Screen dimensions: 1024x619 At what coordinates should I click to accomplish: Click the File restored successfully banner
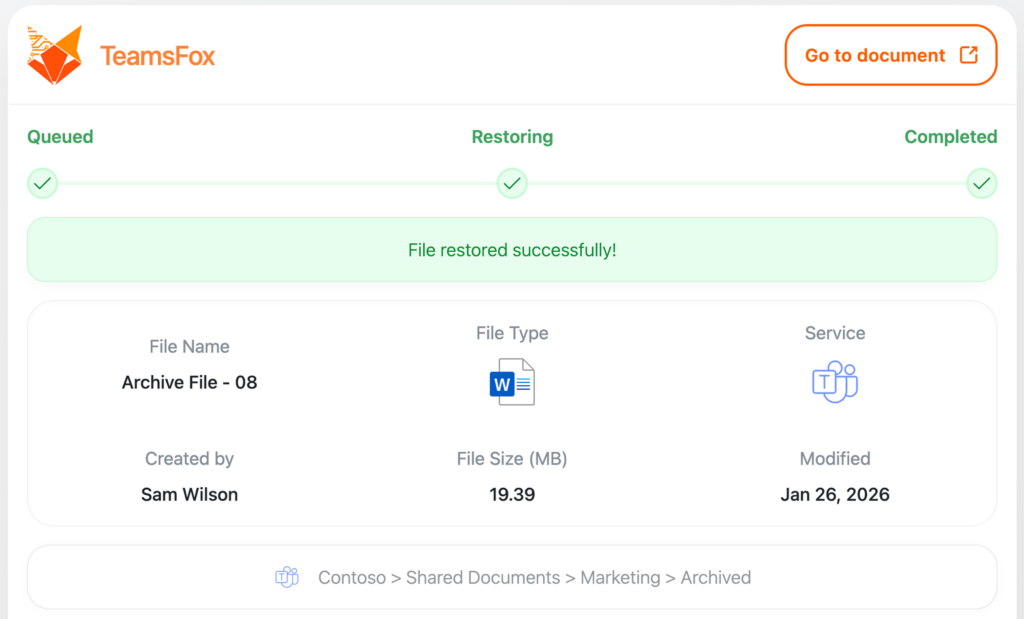point(512,250)
